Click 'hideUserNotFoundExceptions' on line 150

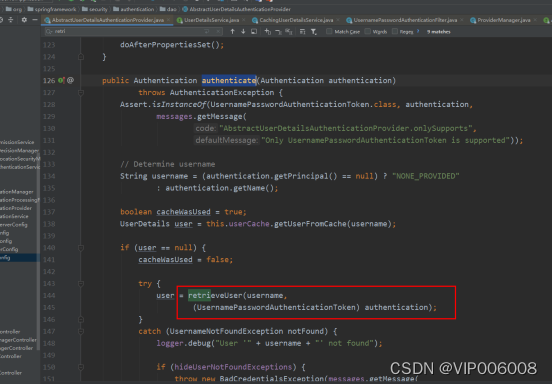[x=233, y=367]
